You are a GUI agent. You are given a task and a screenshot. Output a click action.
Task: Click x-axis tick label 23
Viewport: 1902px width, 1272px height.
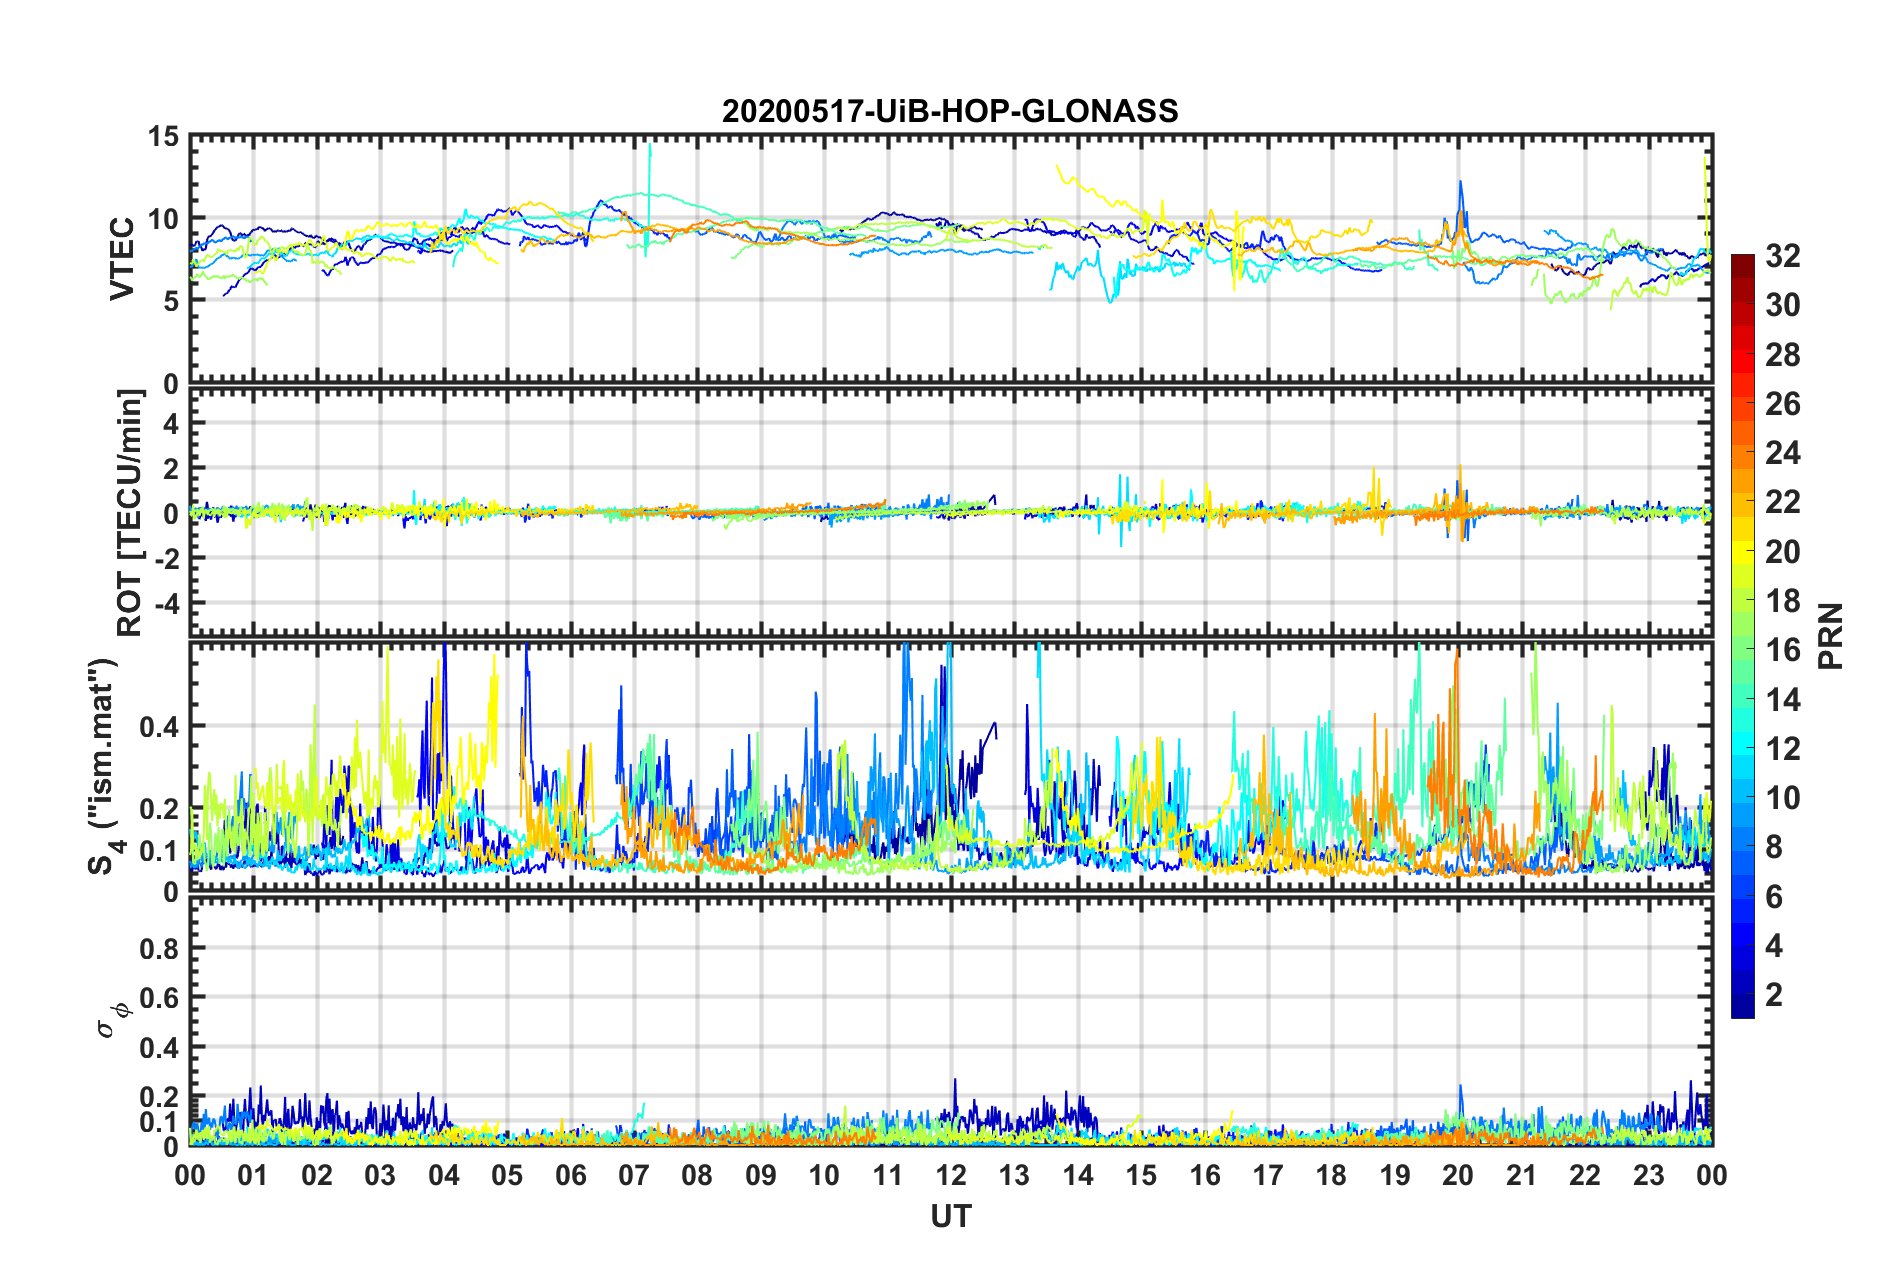[x=1649, y=1175]
